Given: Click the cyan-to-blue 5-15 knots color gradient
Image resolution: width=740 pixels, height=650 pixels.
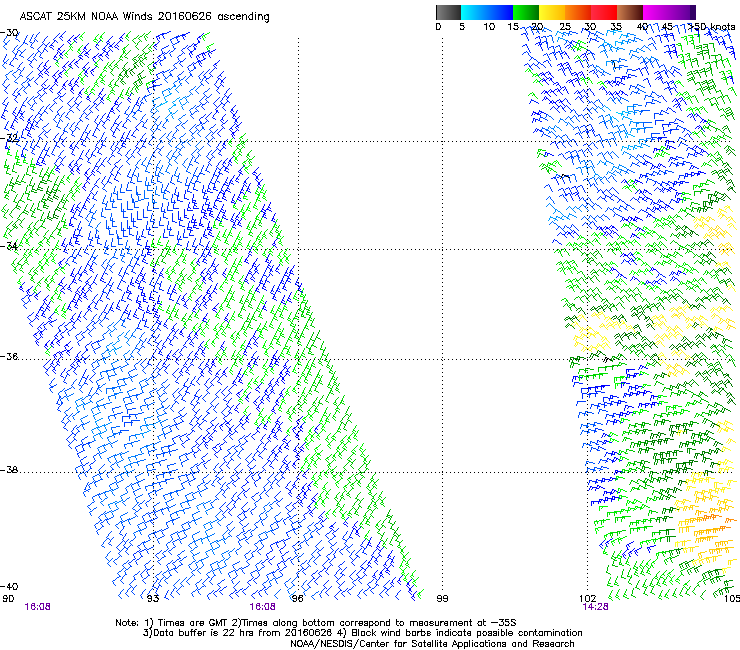Looking at the screenshot, I should click(487, 12).
